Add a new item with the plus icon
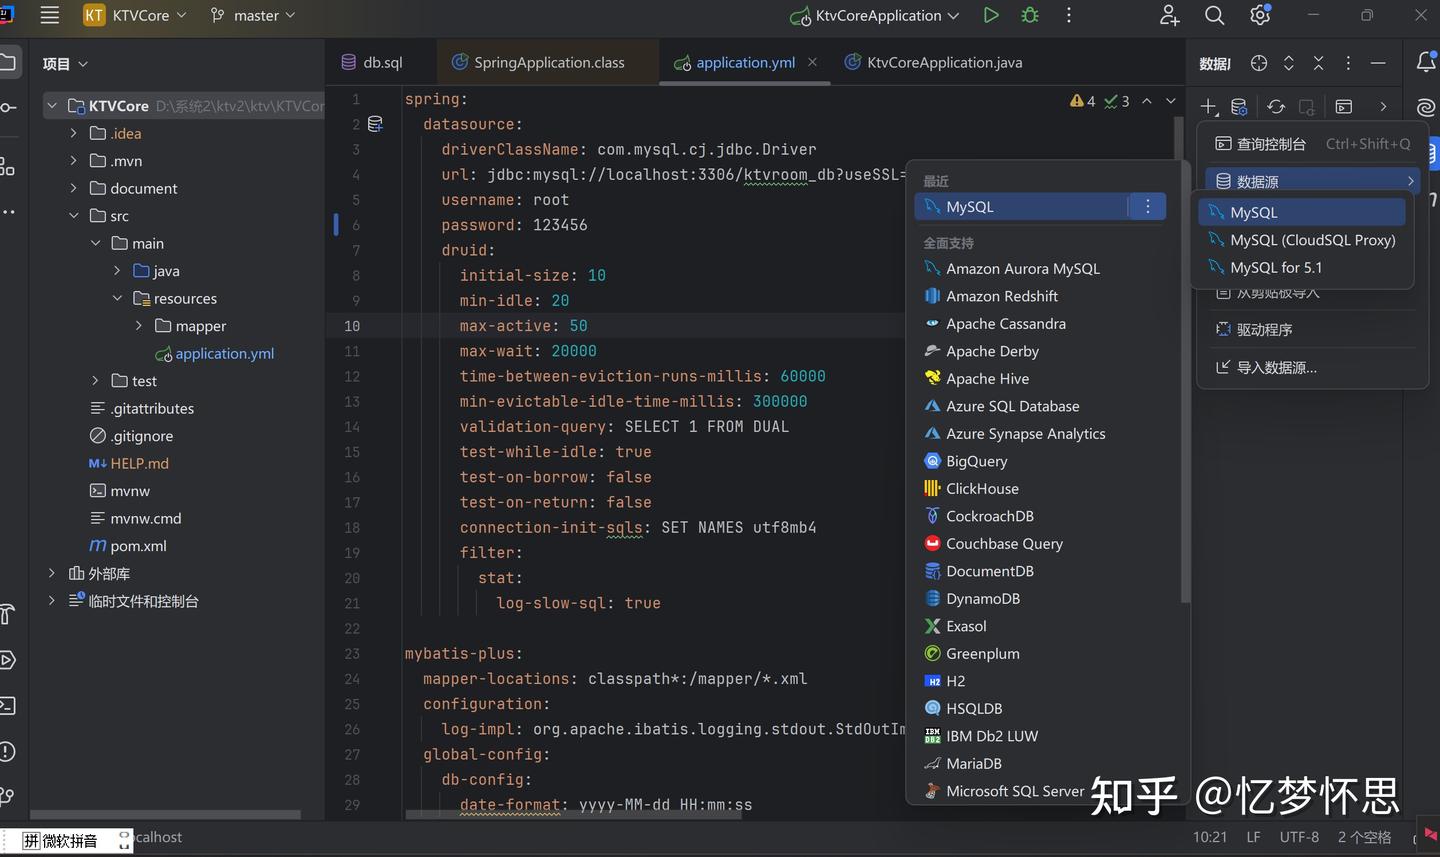 pyautogui.click(x=1208, y=106)
